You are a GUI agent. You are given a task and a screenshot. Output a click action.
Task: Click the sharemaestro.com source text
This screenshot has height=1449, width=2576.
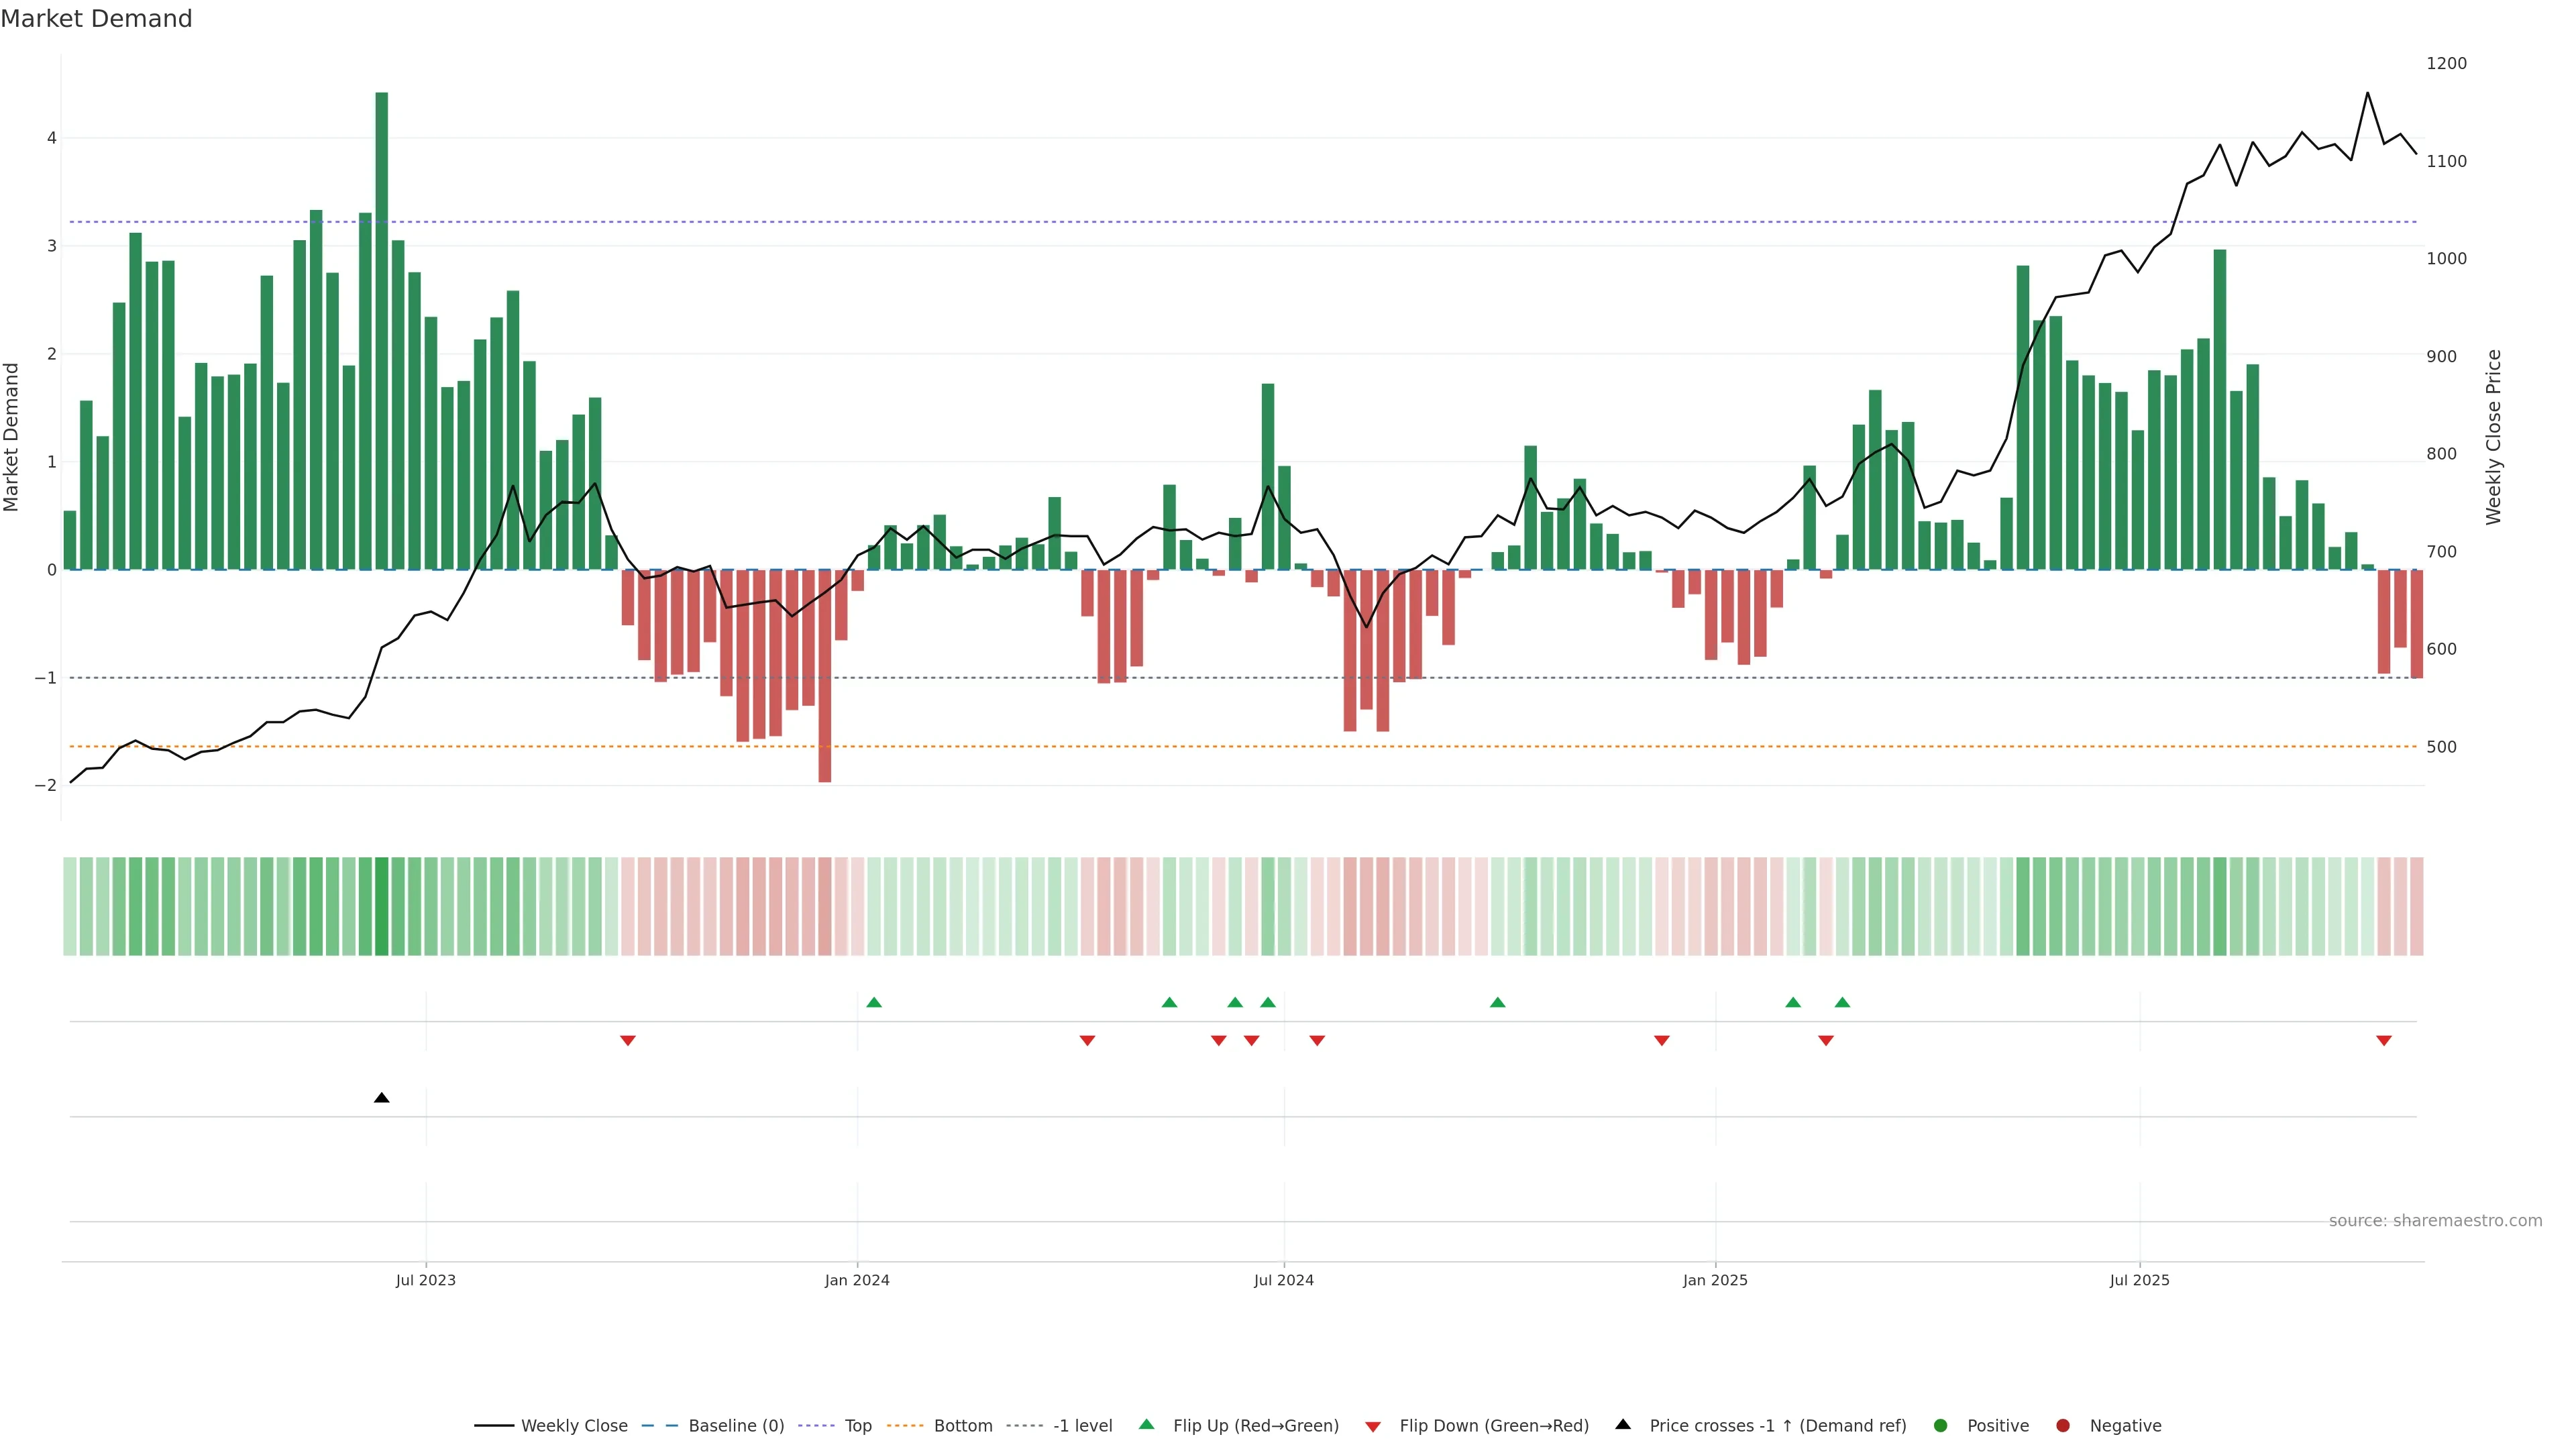(x=2435, y=1221)
